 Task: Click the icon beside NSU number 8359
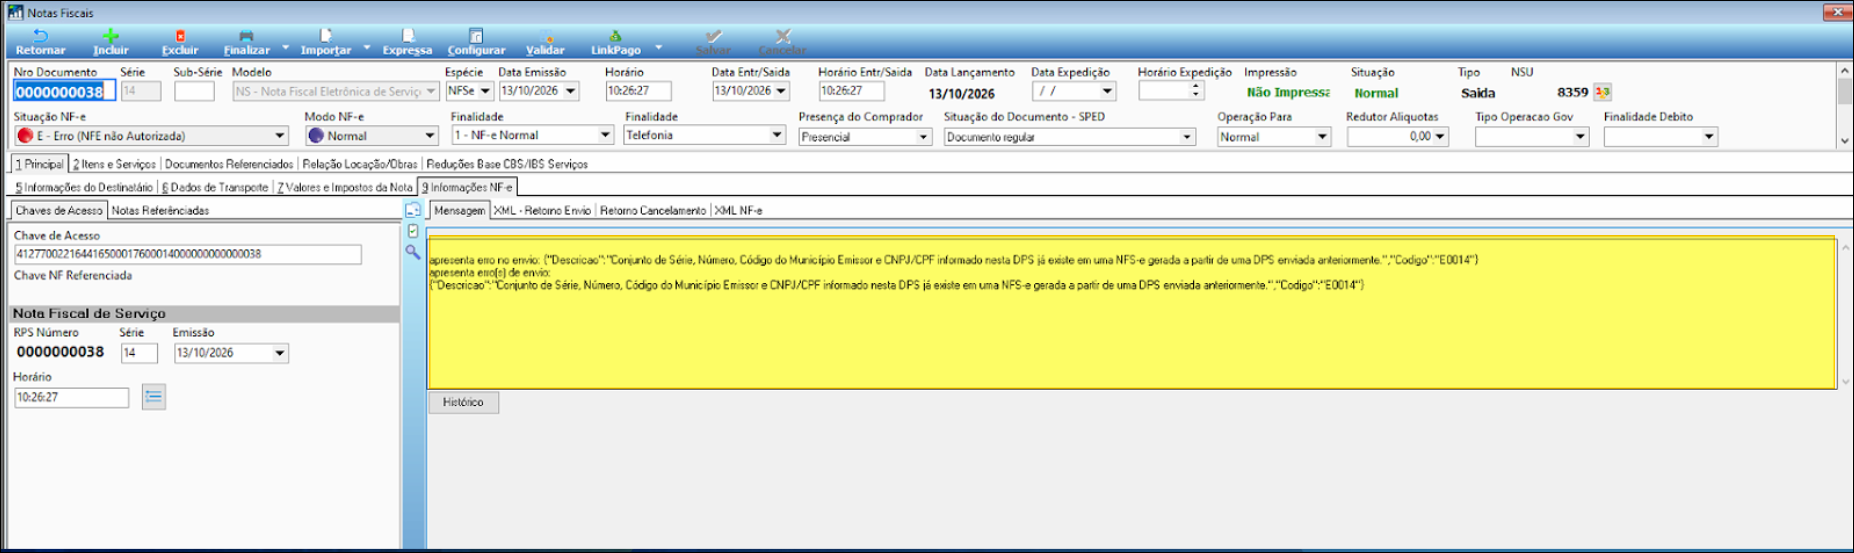pyautogui.click(x=1602, y=92)
